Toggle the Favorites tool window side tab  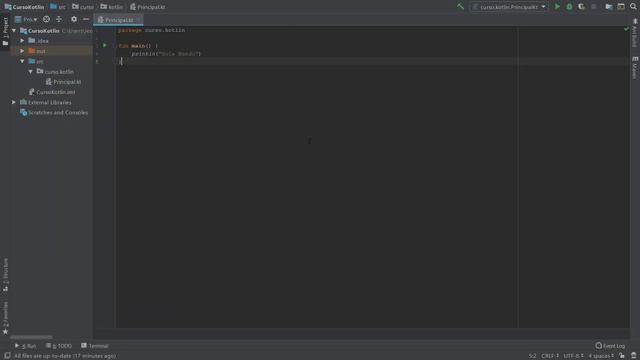coord(5,318)
